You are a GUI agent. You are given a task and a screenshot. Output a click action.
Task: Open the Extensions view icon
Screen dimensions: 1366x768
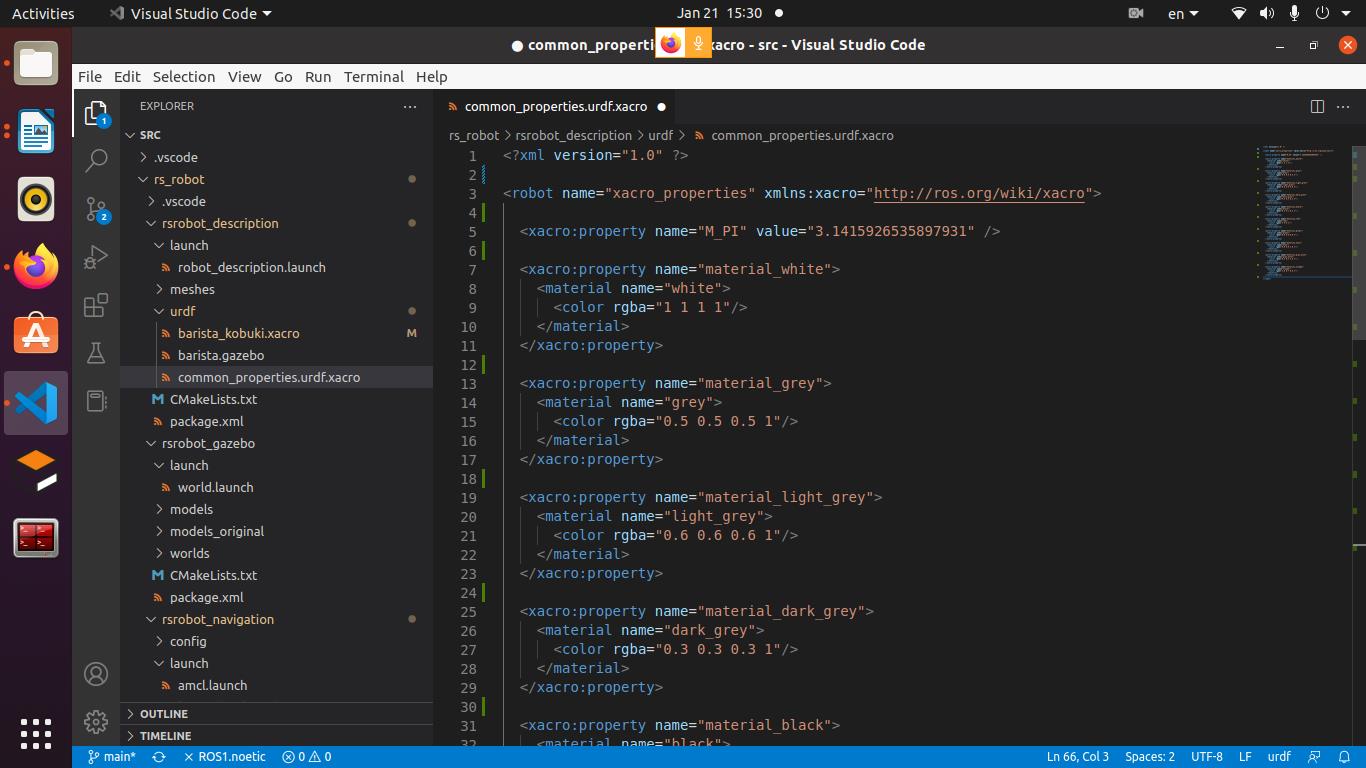[x=96, y=306]
